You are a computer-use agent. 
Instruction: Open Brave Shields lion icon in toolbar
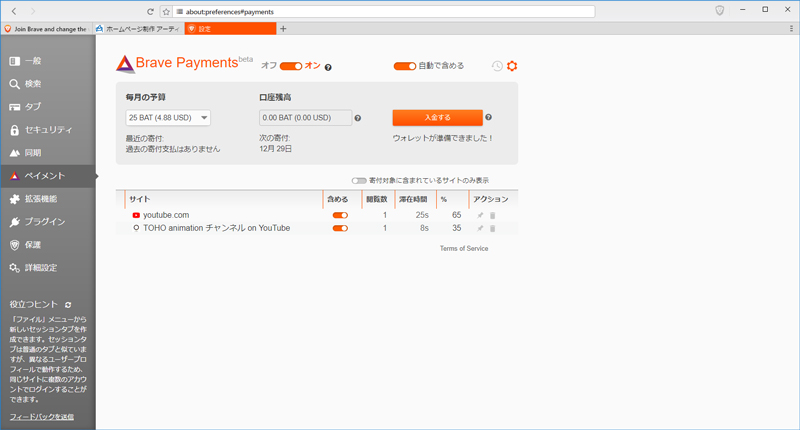click(x=719, y=11)
